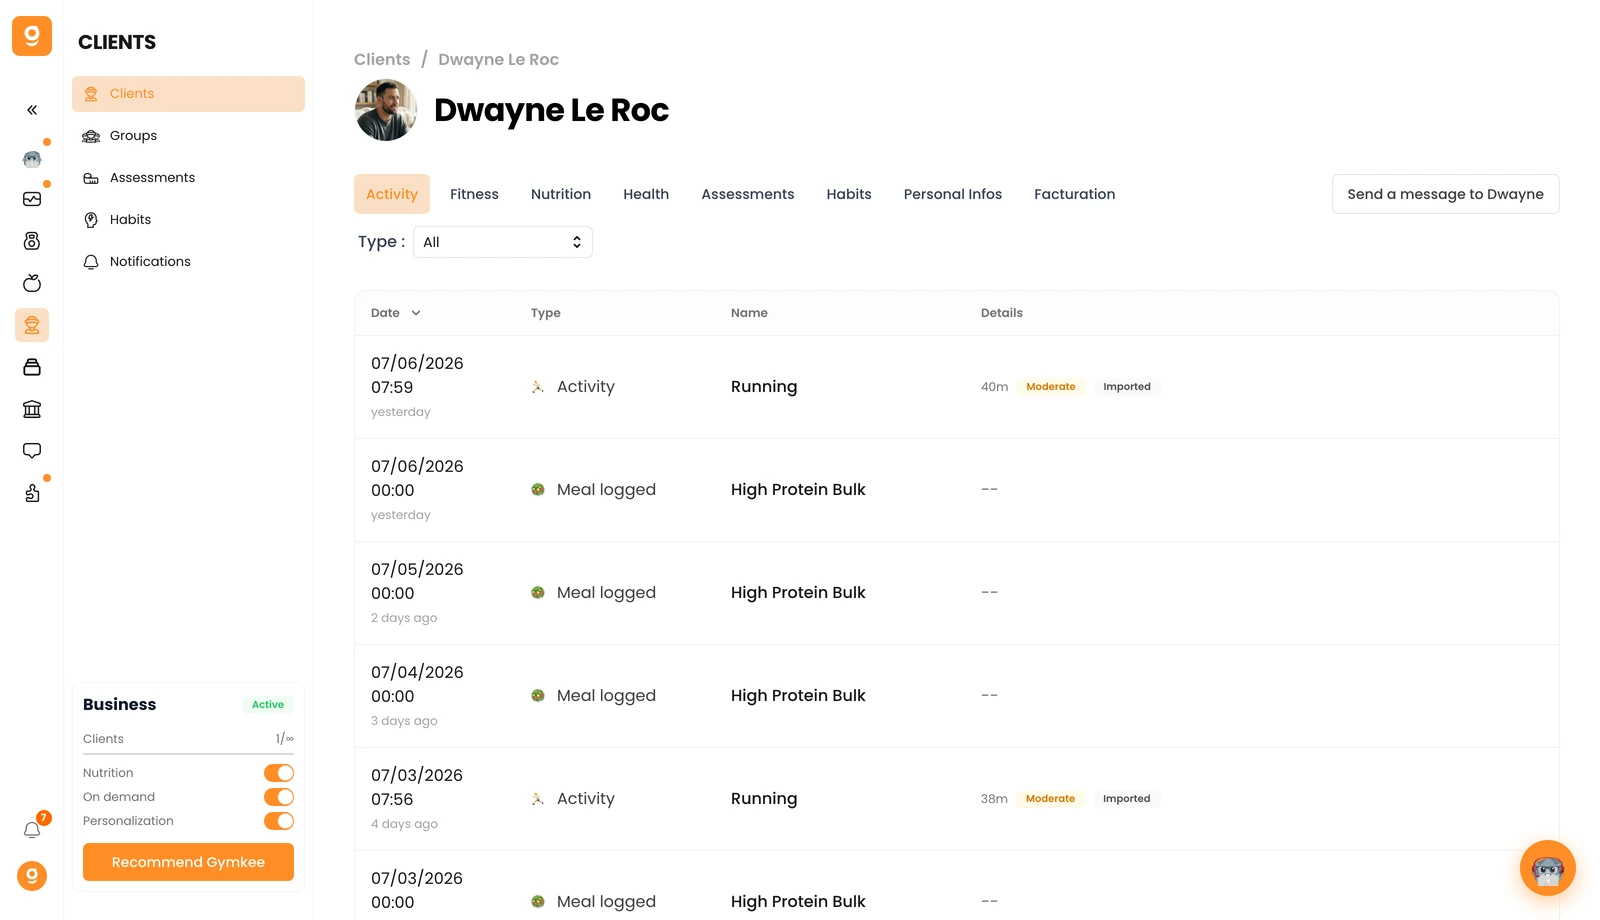Click the Moderate tag in 40m Running row
The height and width of the screenshot is (920, 1600).
coord(1051,387)
